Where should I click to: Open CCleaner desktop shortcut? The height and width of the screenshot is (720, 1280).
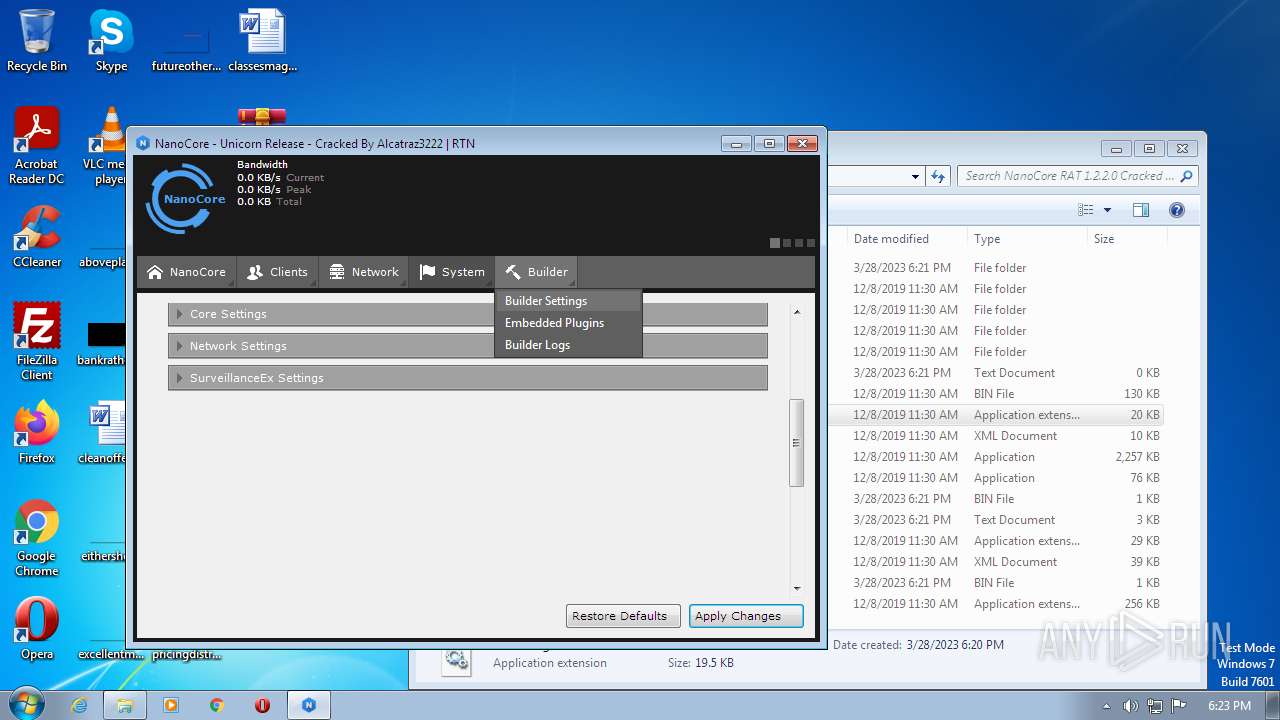37,237
